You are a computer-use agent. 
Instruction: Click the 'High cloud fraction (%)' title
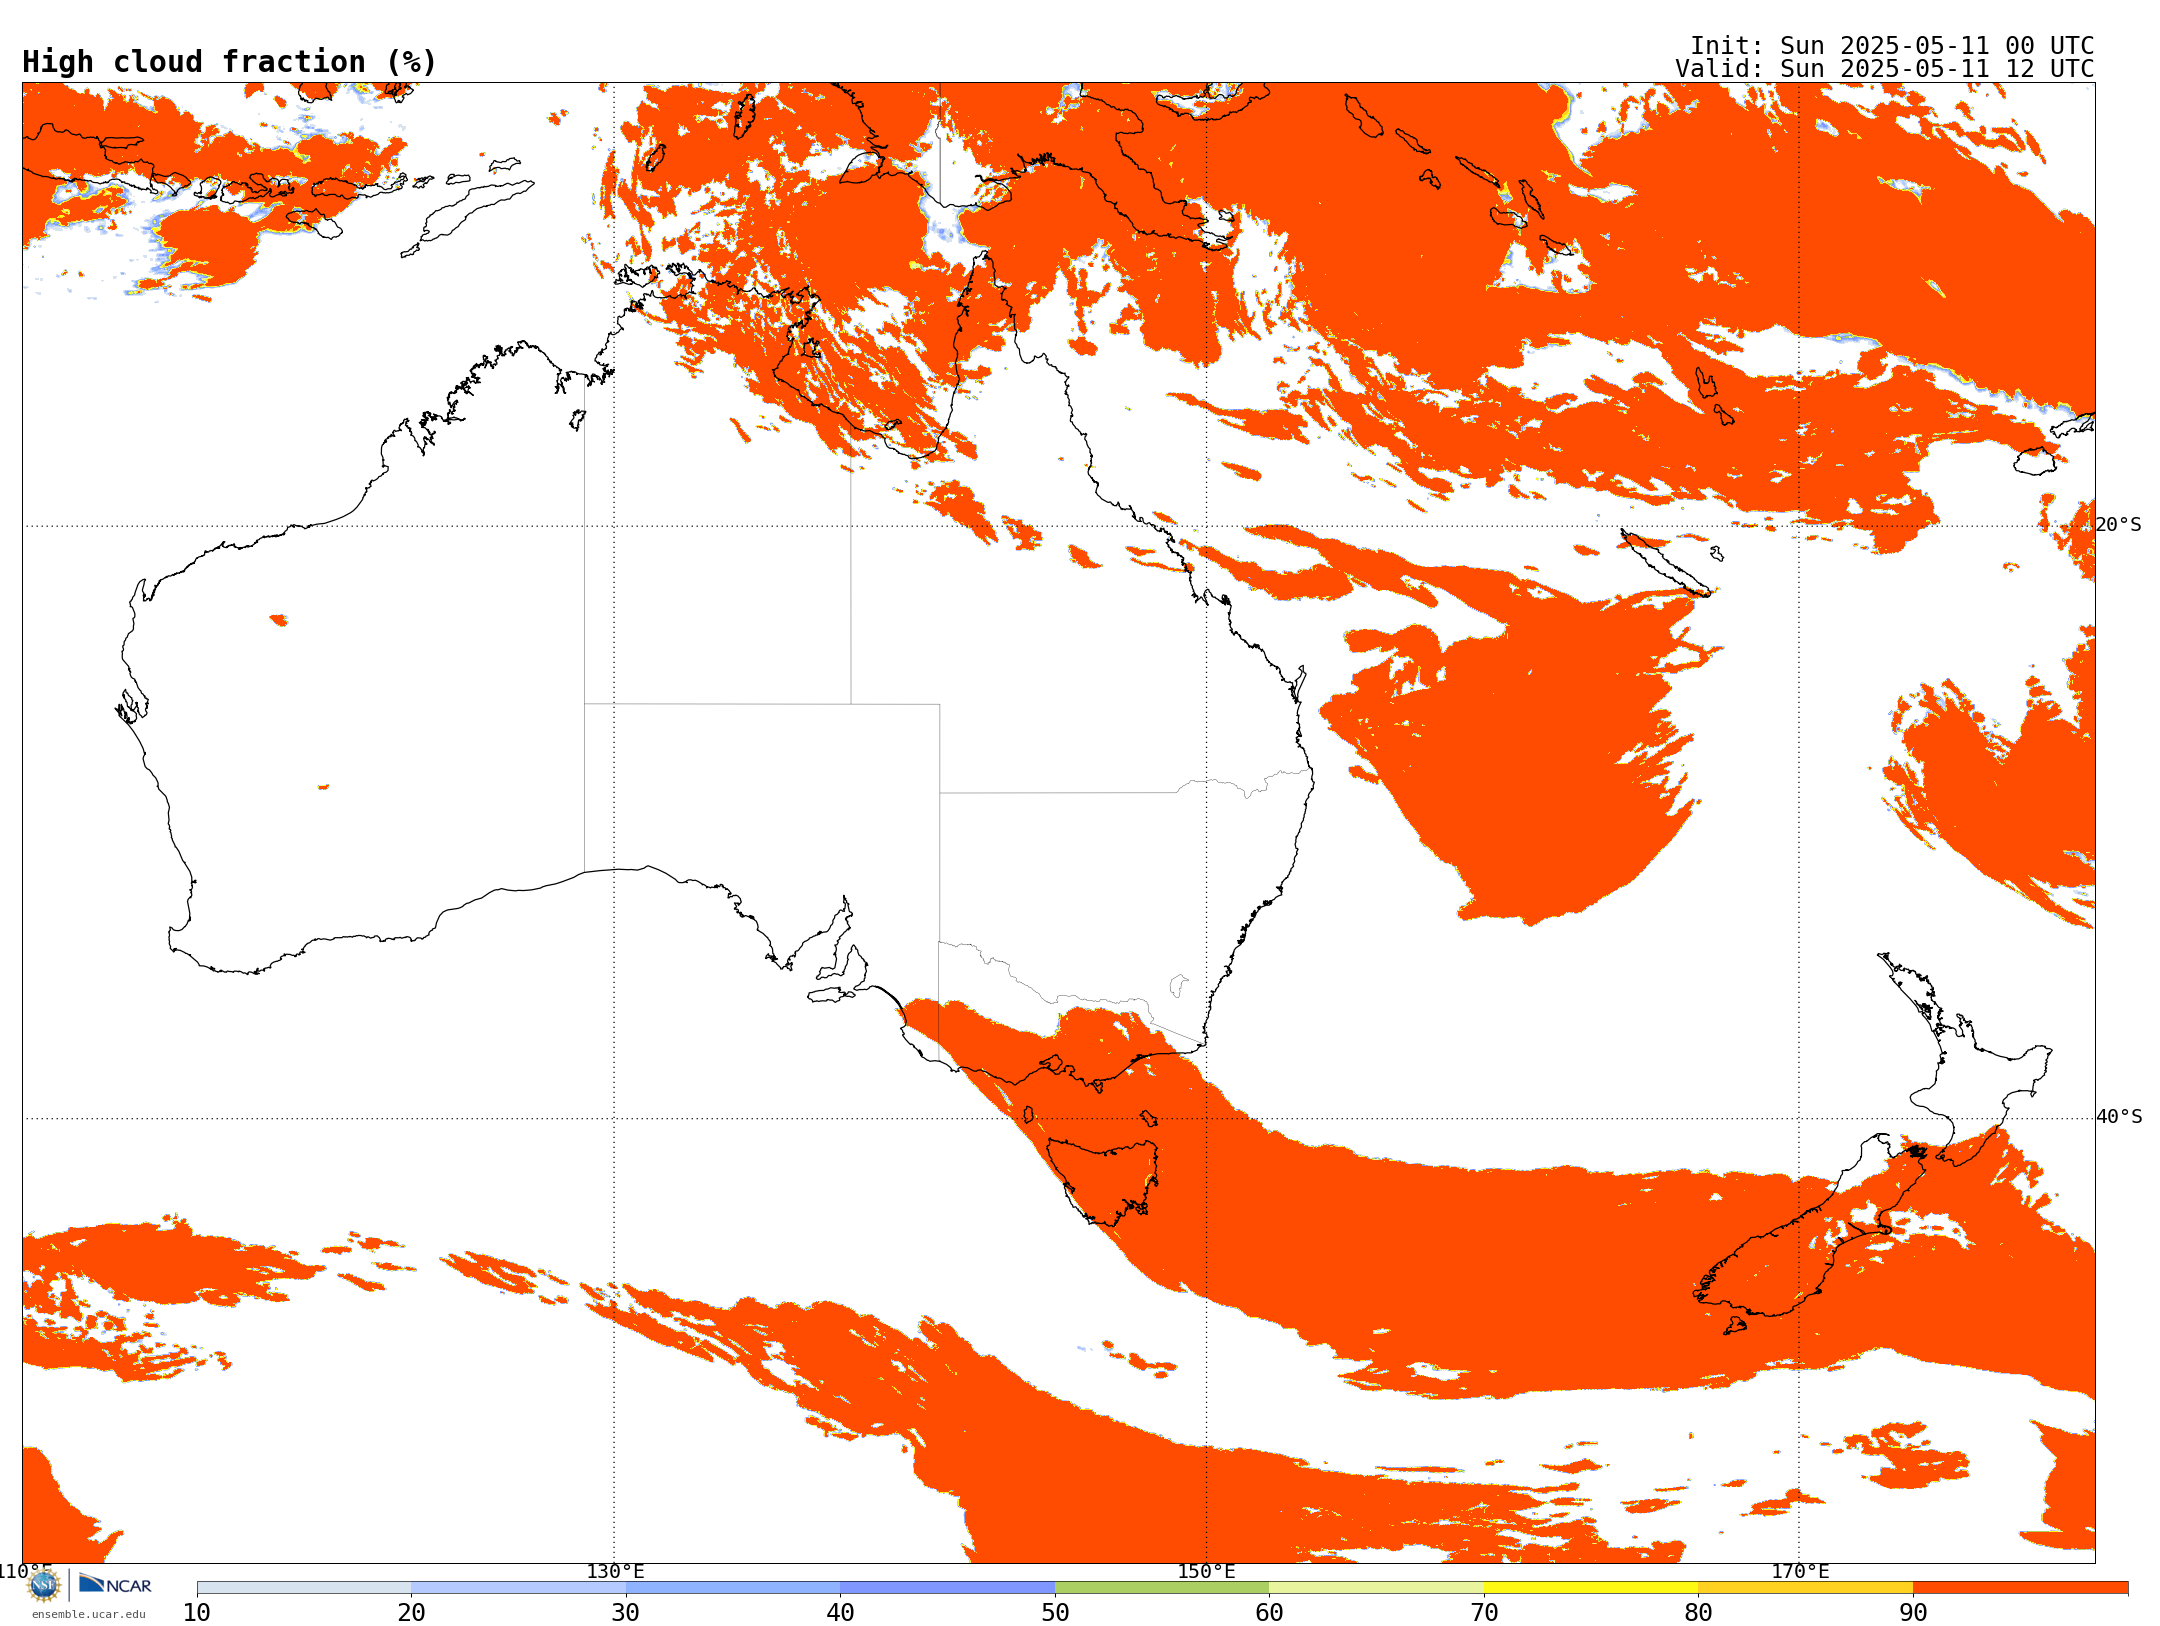(230, 62)
